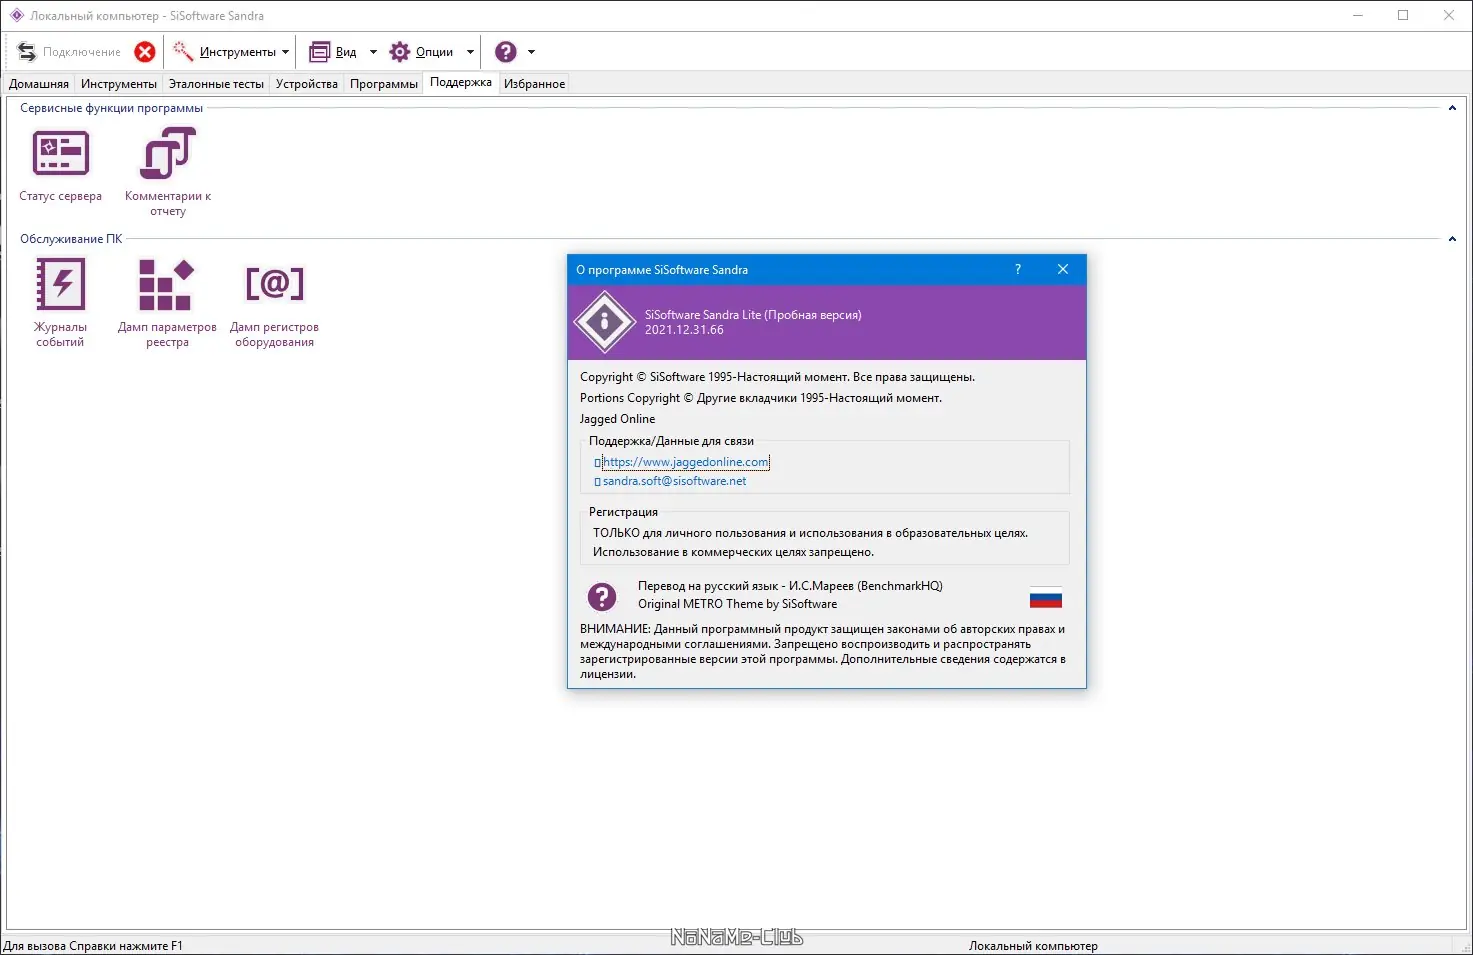Viewport: 1473px width, 955px height.
Task: Click the help question mark toolbar icon
Action: [x=506, y=52]
